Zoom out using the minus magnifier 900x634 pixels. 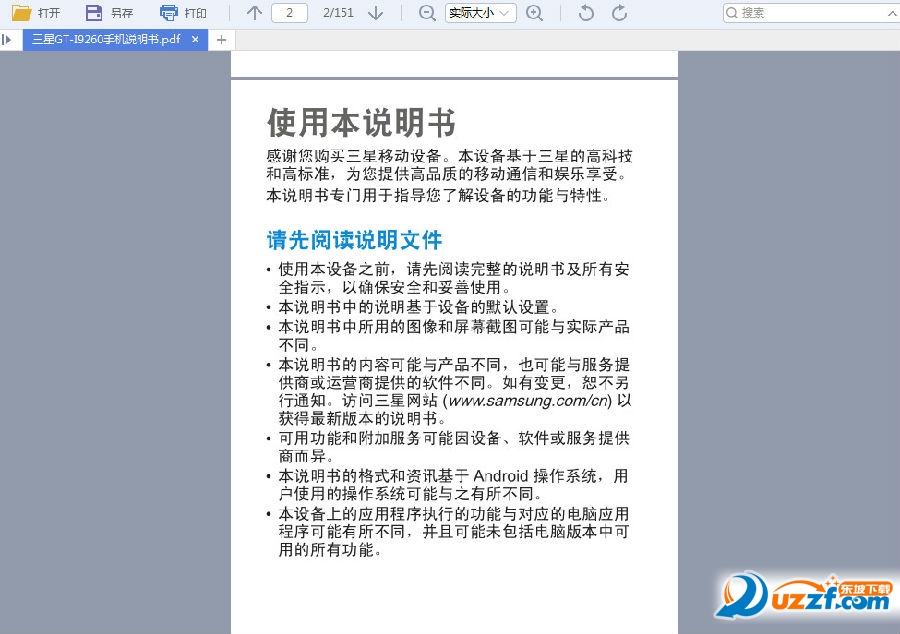[427, 13]
